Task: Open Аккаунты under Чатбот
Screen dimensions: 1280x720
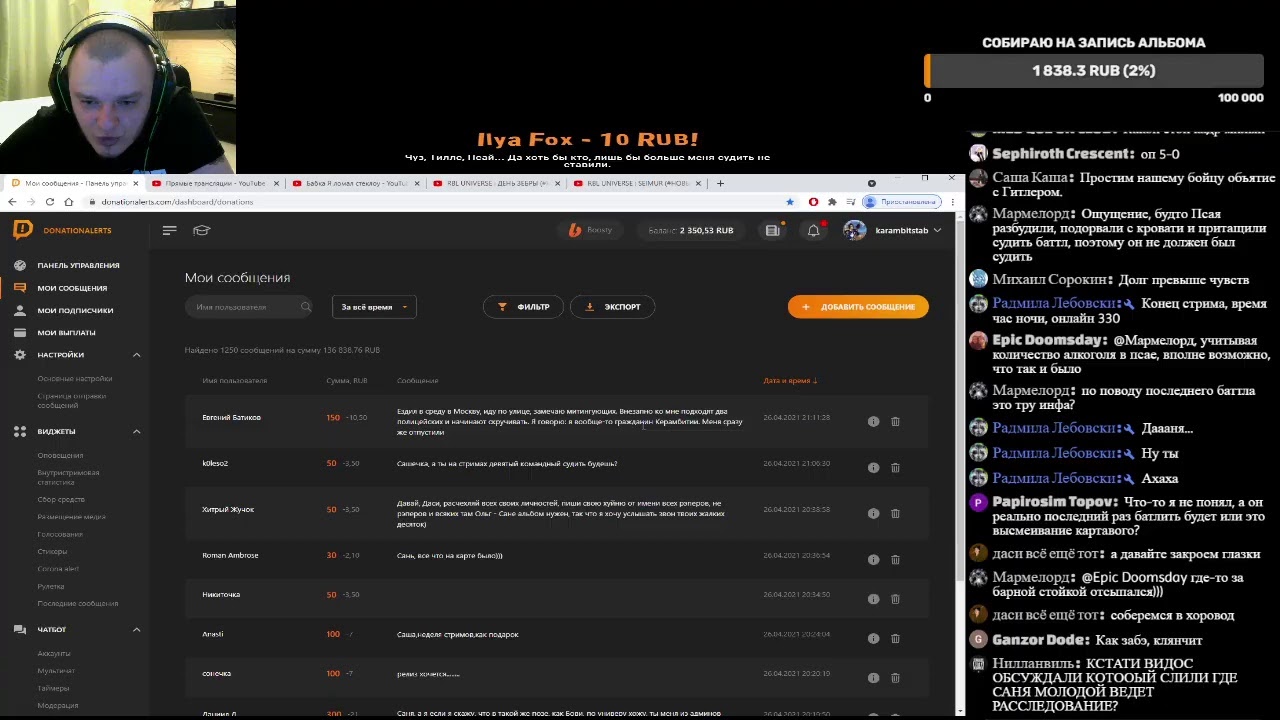Action: click(x=54, y=653)
